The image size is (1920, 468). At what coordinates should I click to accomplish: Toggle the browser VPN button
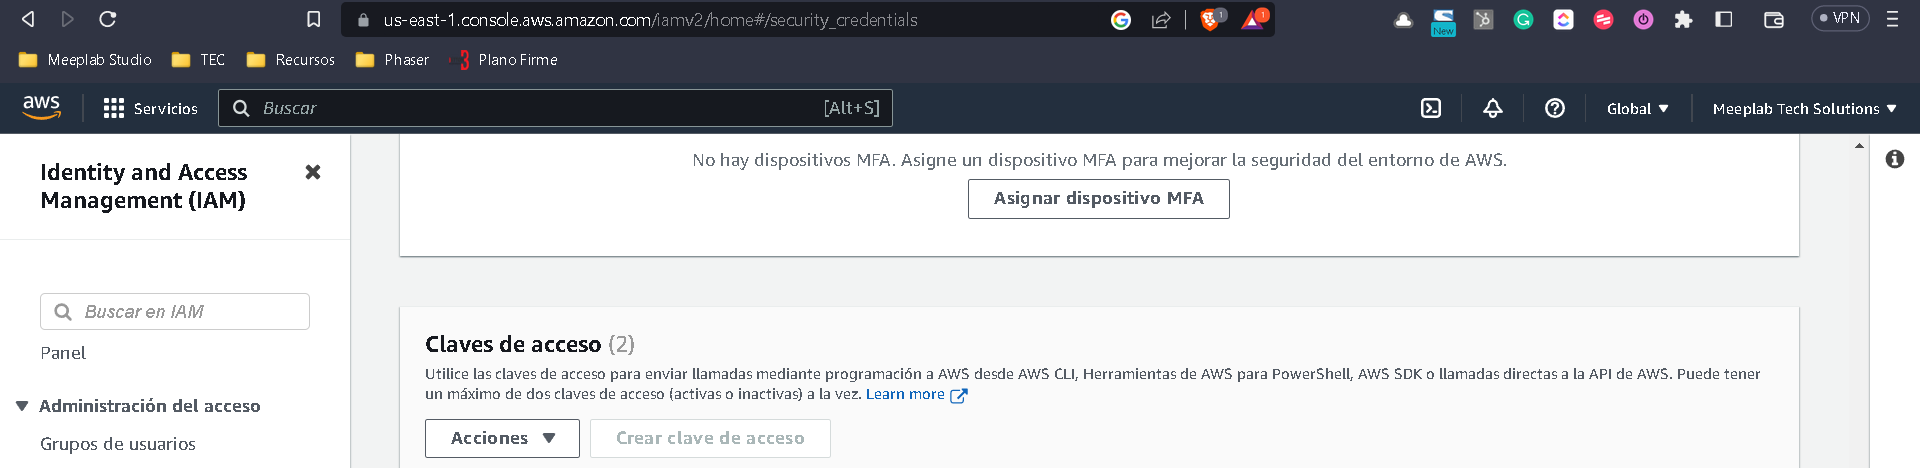coord(1840,18)
